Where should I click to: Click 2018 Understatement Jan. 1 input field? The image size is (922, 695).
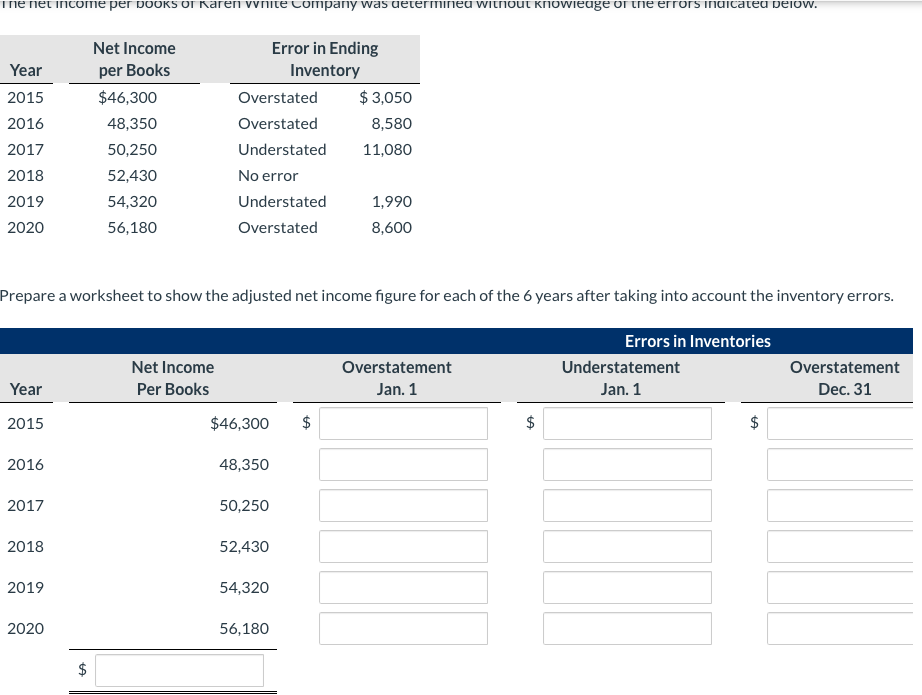pos(627,546)
